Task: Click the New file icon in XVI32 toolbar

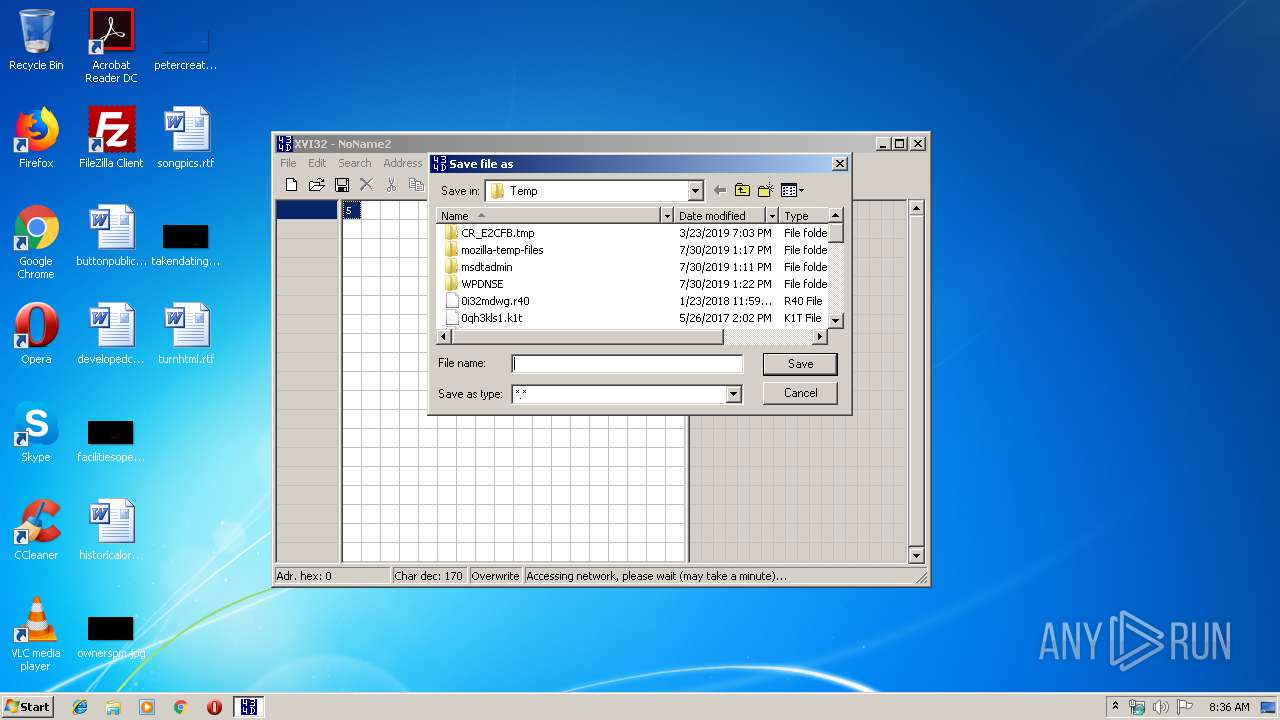Action: coord(291,184)
